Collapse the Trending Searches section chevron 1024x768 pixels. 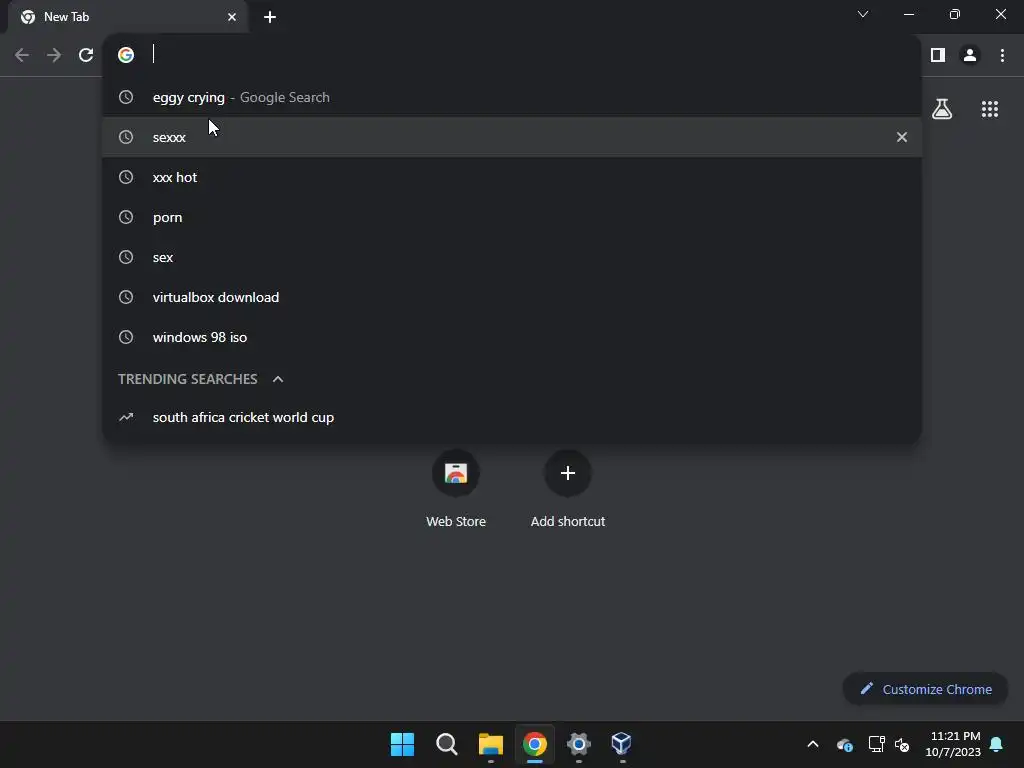[x=278, y=379]
